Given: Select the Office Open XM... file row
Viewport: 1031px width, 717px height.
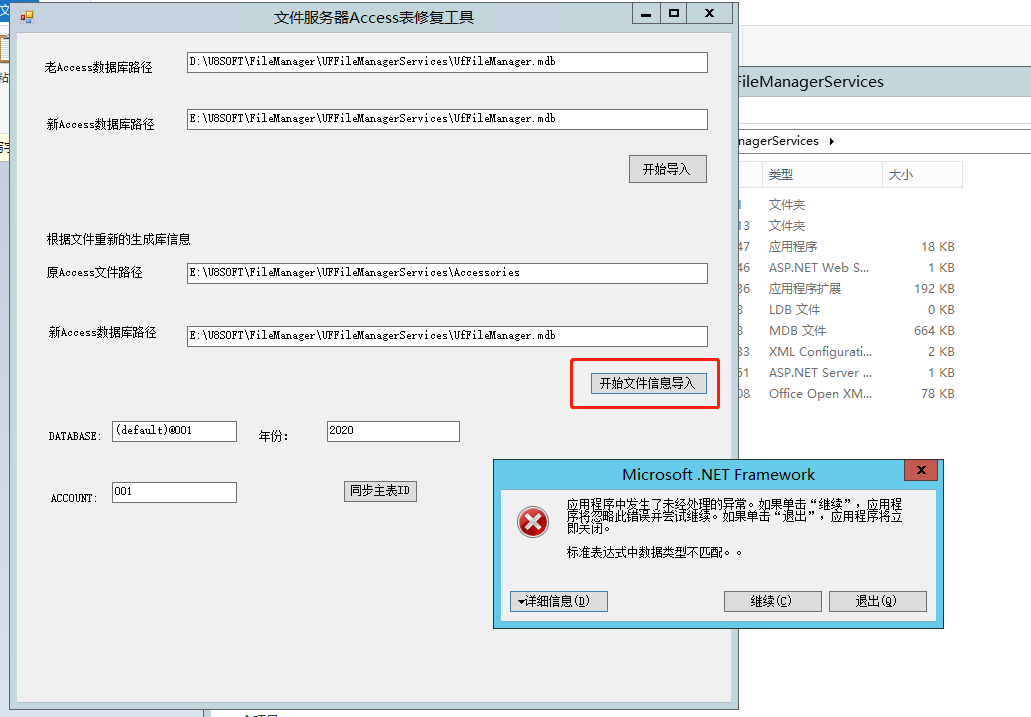Looking at the screenshot, I should [850, 394].
